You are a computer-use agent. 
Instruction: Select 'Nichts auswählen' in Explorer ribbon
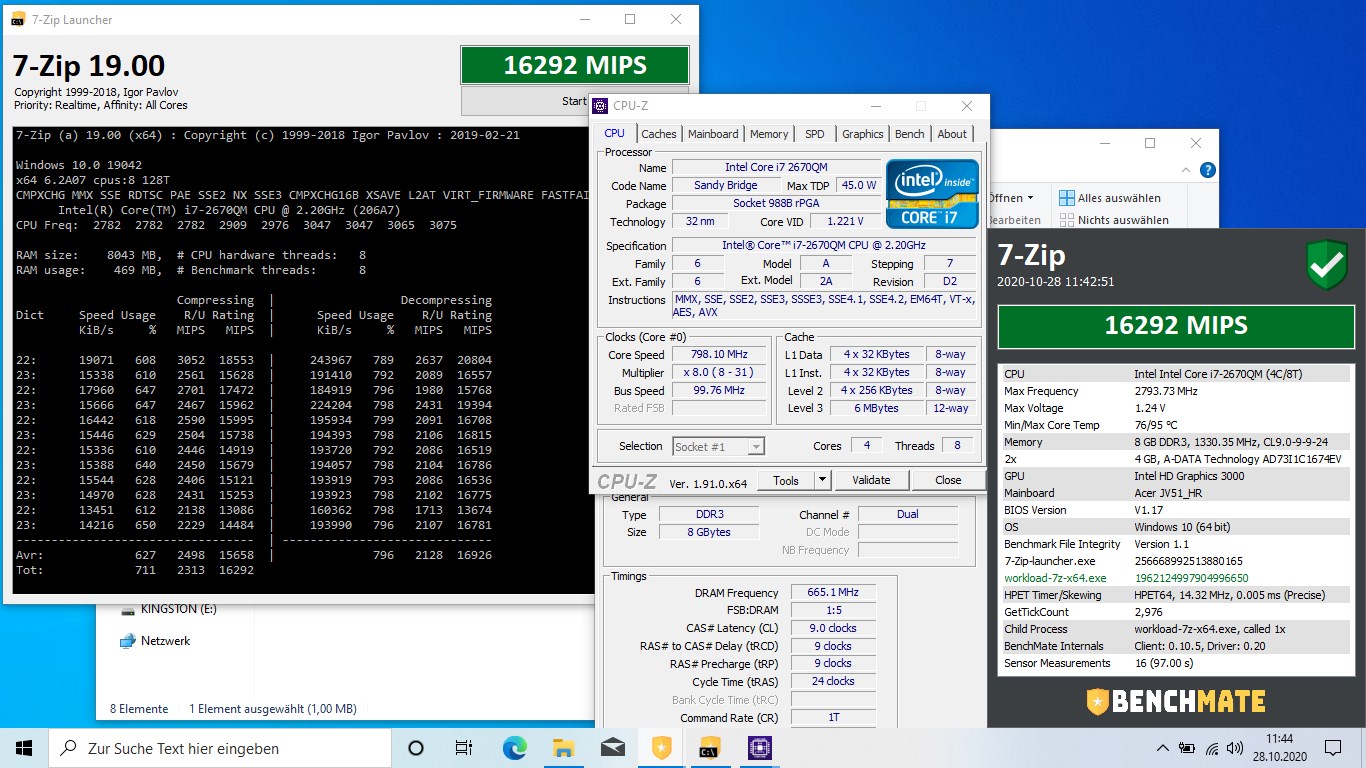[1113, 220]
